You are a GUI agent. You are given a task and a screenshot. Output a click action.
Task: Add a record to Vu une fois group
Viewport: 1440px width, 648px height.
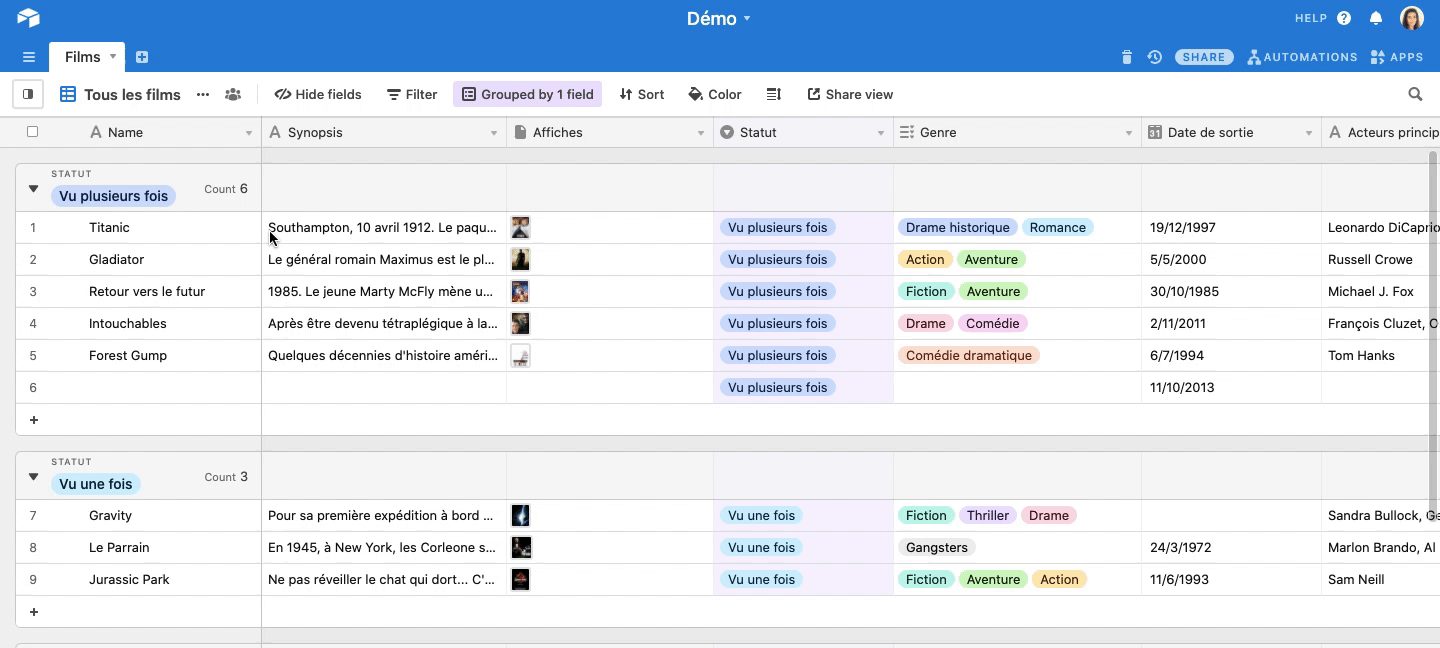[34, 612]
